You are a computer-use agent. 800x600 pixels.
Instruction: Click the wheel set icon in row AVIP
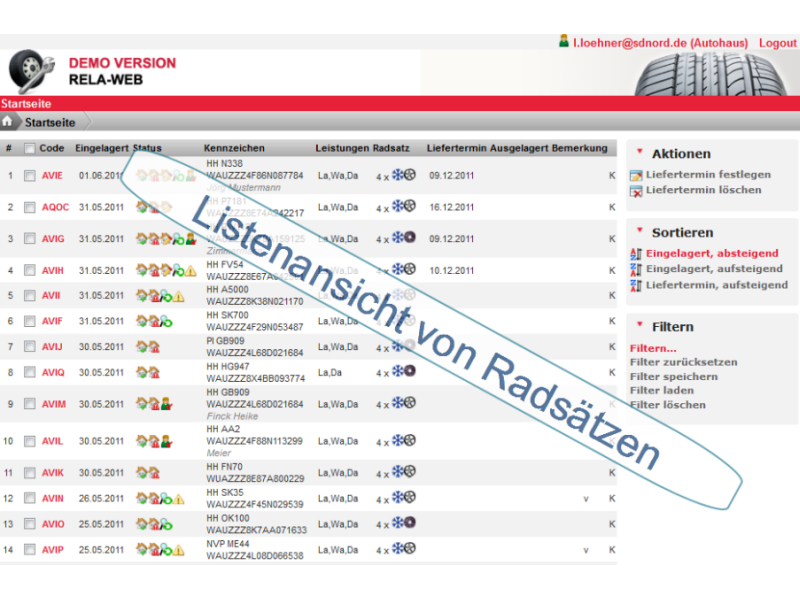404,549
